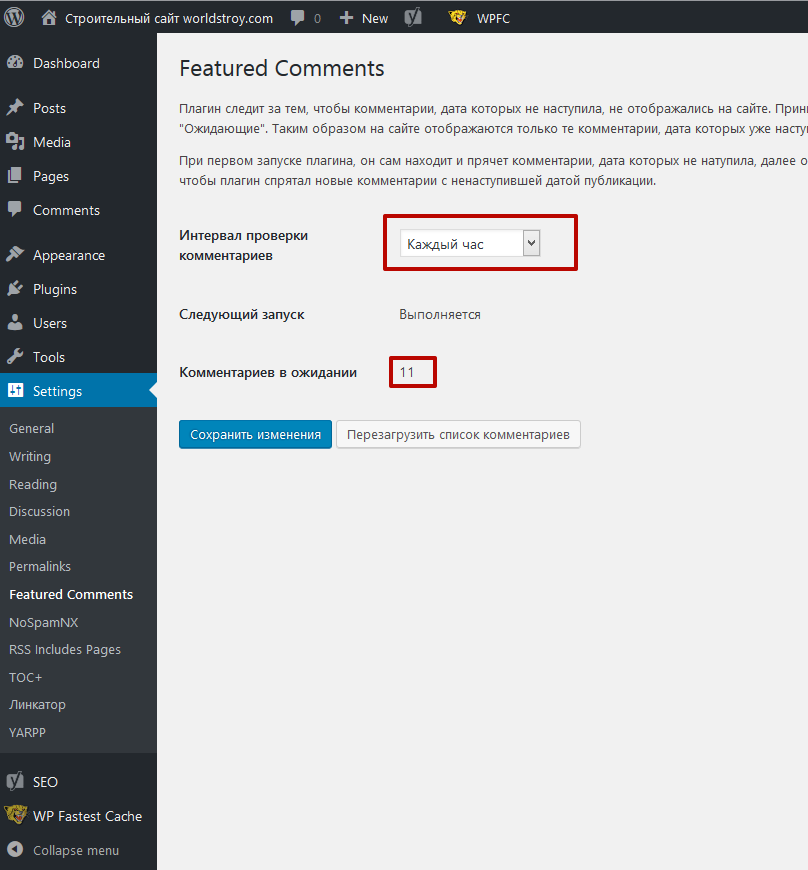
Task: Click the home site icon
Action: 49,18
